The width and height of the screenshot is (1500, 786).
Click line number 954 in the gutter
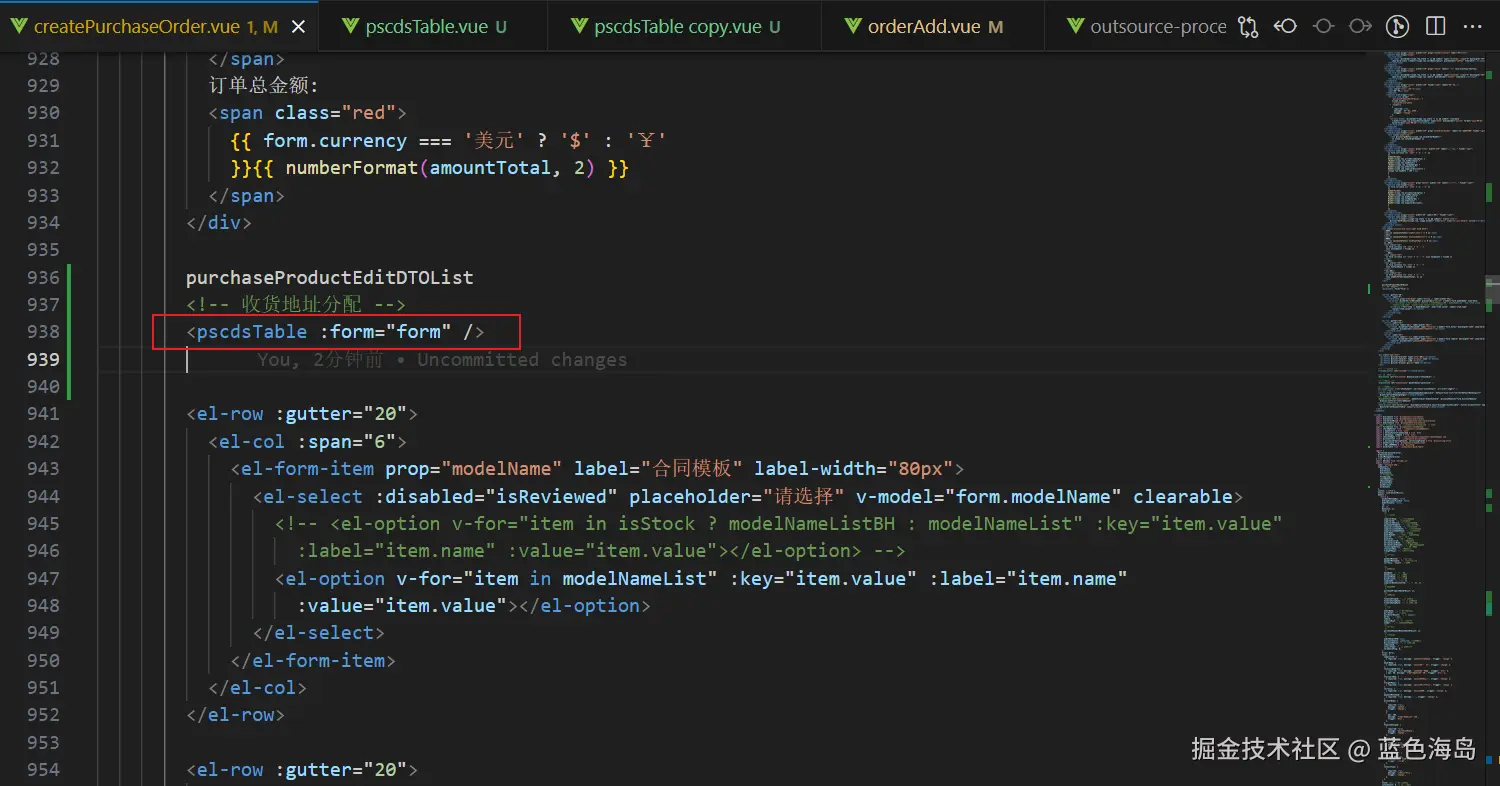[x=43, y=769]
